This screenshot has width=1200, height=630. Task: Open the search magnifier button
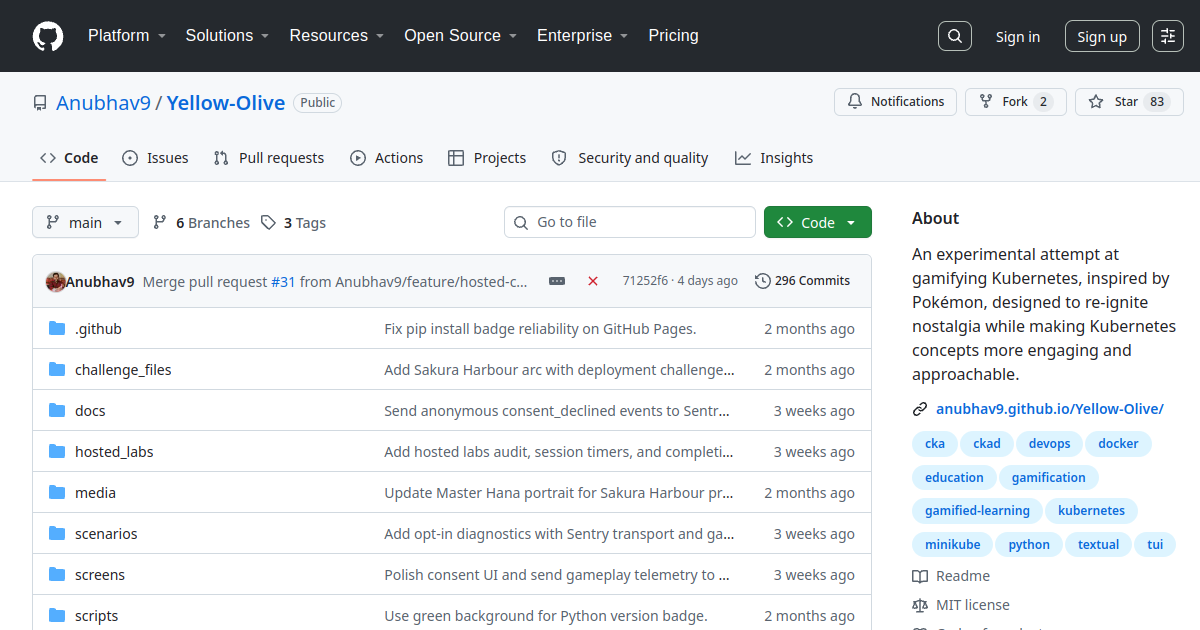955,36
